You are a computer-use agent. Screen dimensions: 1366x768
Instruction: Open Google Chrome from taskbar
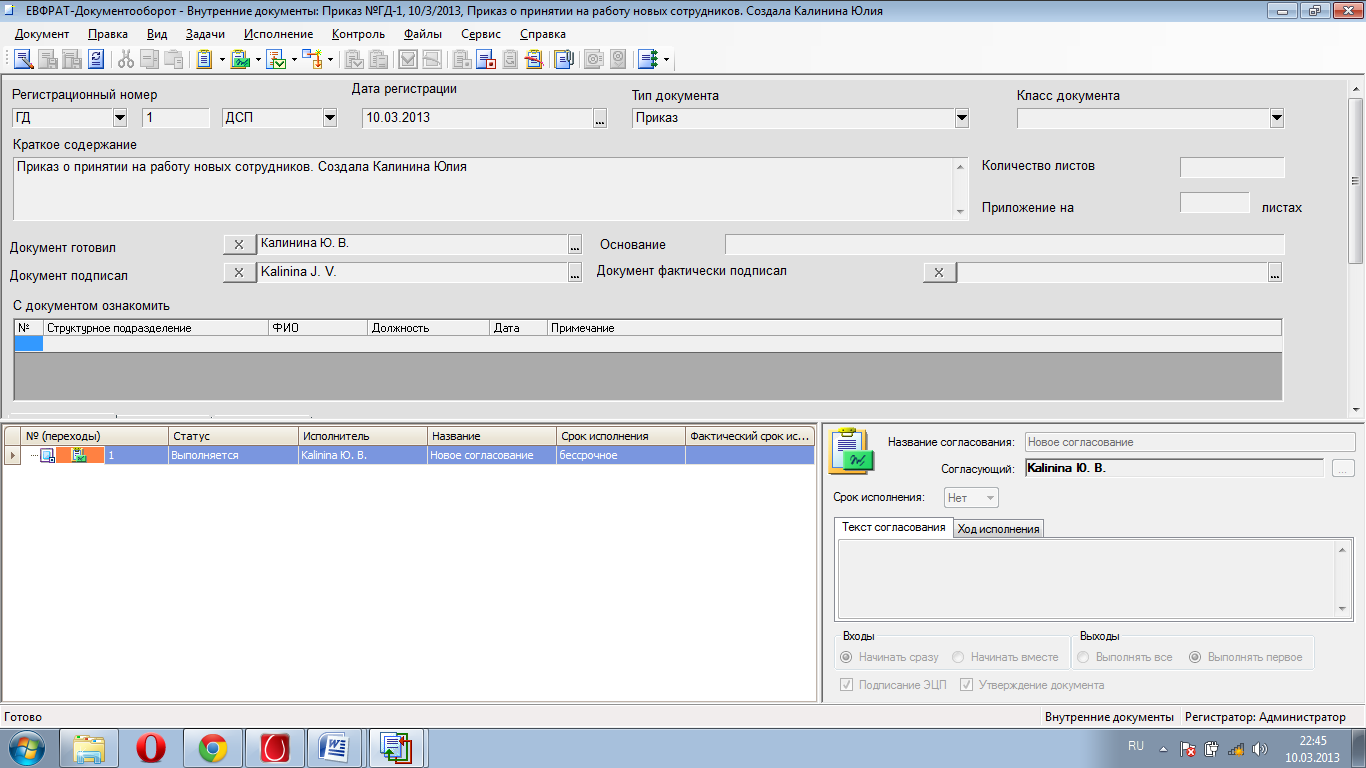point(213,747)
